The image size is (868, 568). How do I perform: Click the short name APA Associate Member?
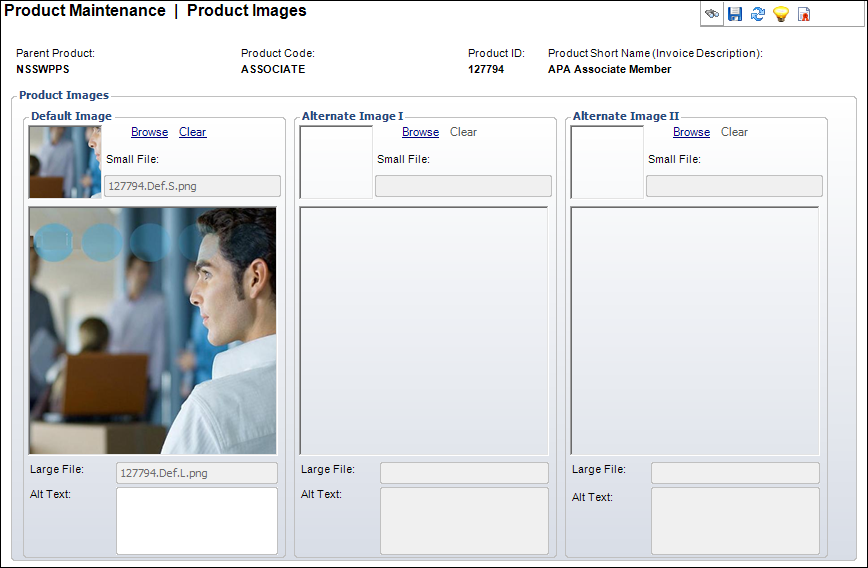609,69
